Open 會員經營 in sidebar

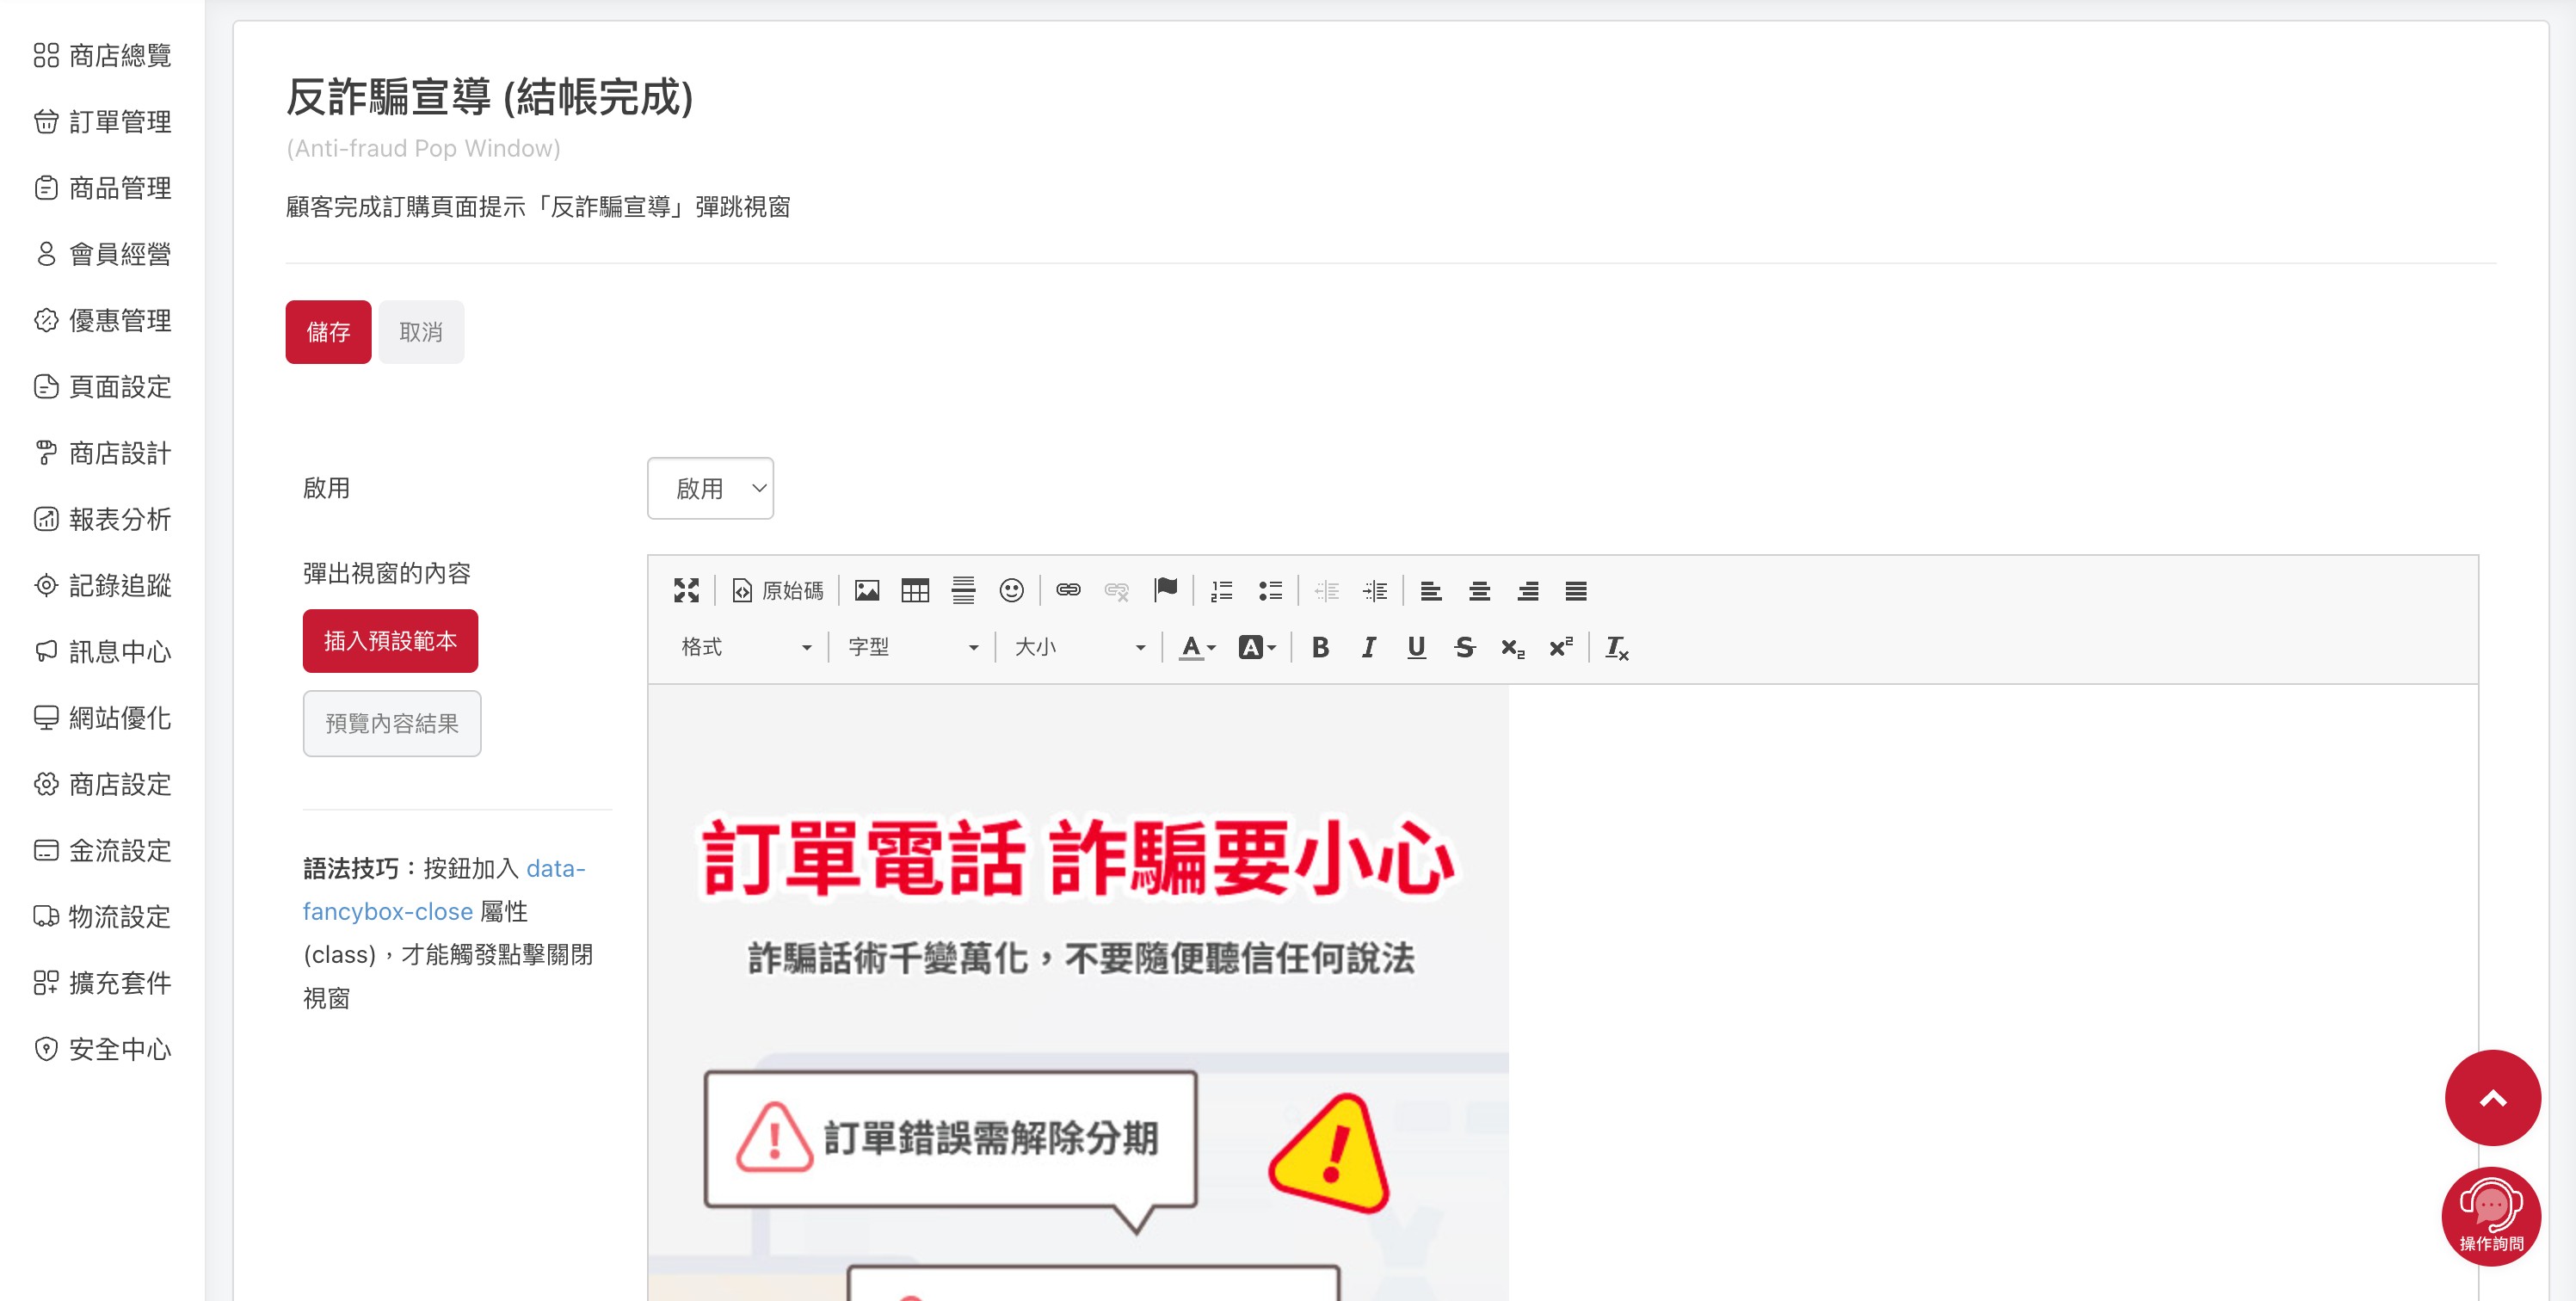click(x=102, y=254)
